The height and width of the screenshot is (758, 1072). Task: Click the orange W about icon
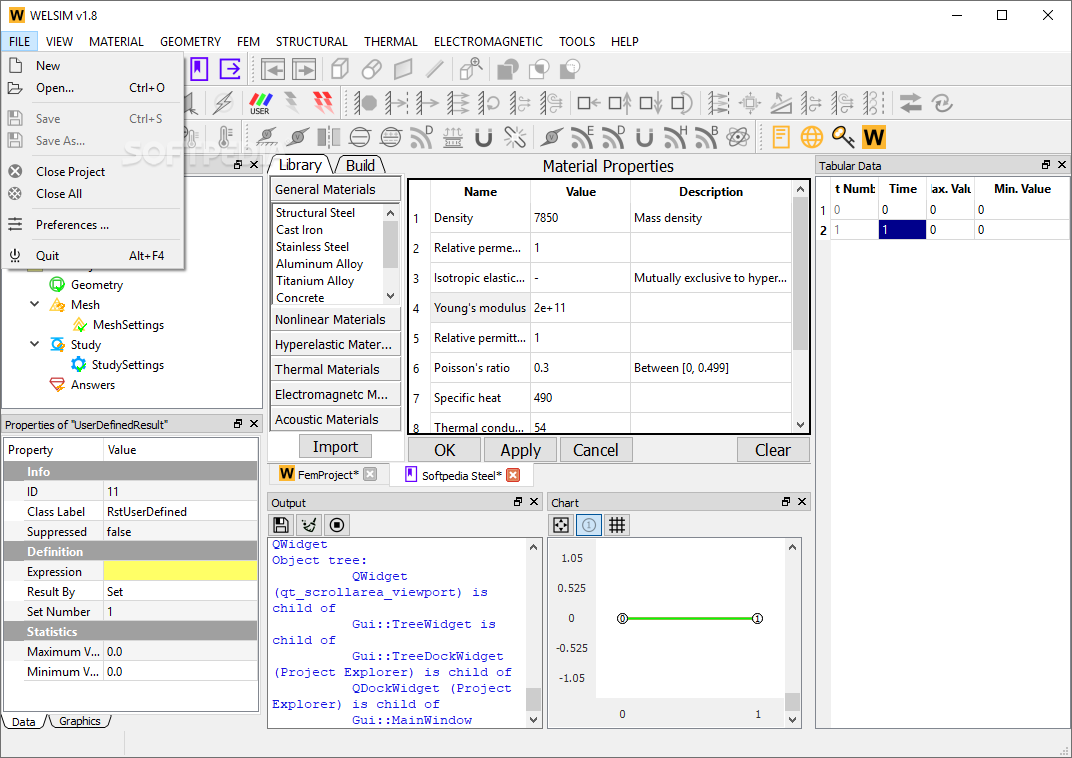click(x=874, y=137)
